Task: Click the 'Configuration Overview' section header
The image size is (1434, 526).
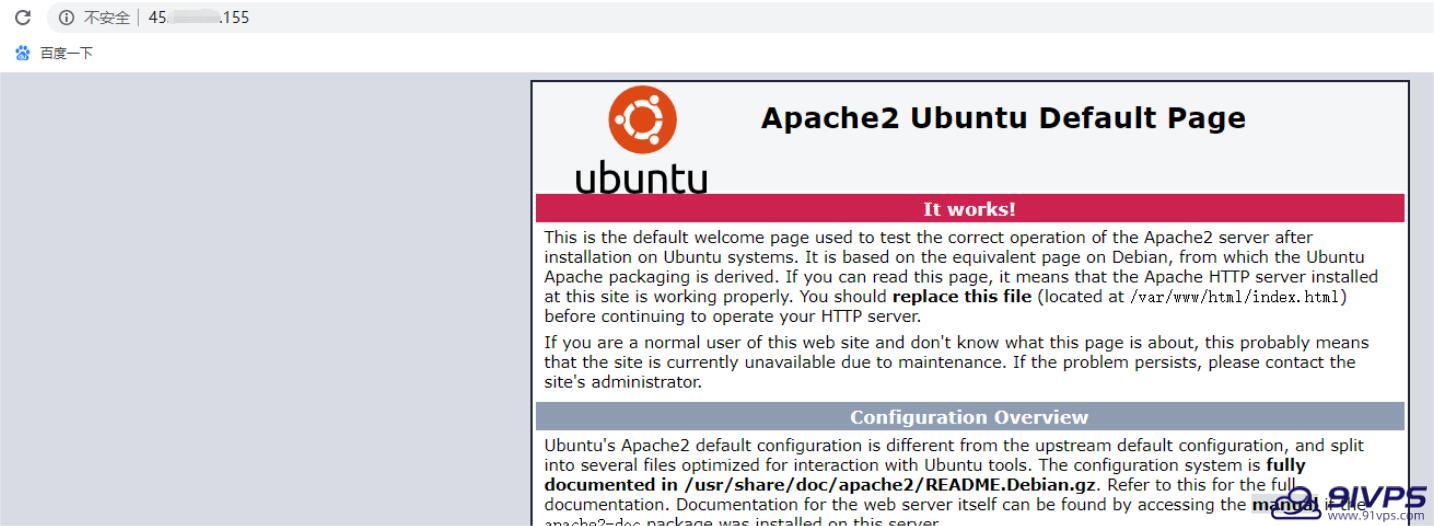Action: tap(970, 417)
